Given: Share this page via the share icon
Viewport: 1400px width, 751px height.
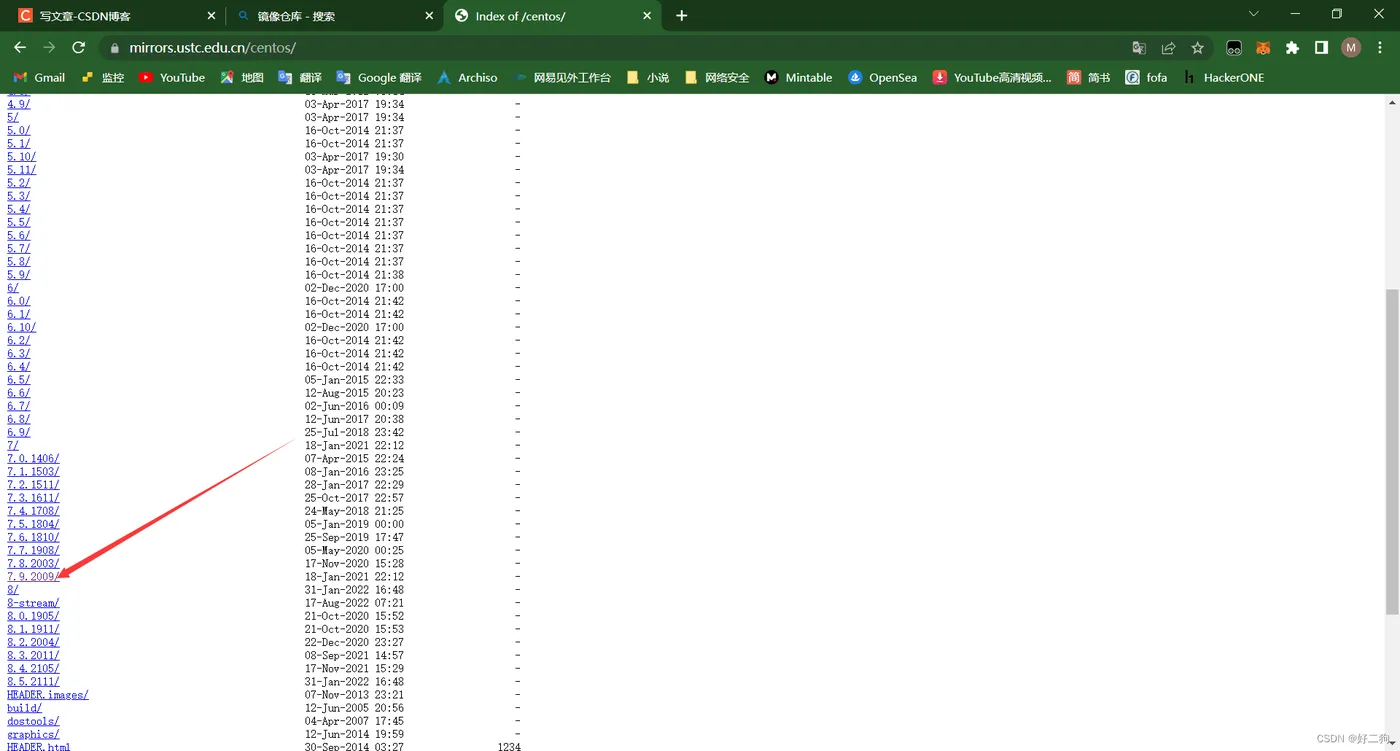Looking at the screenshot, I should tap(1168, 47).
